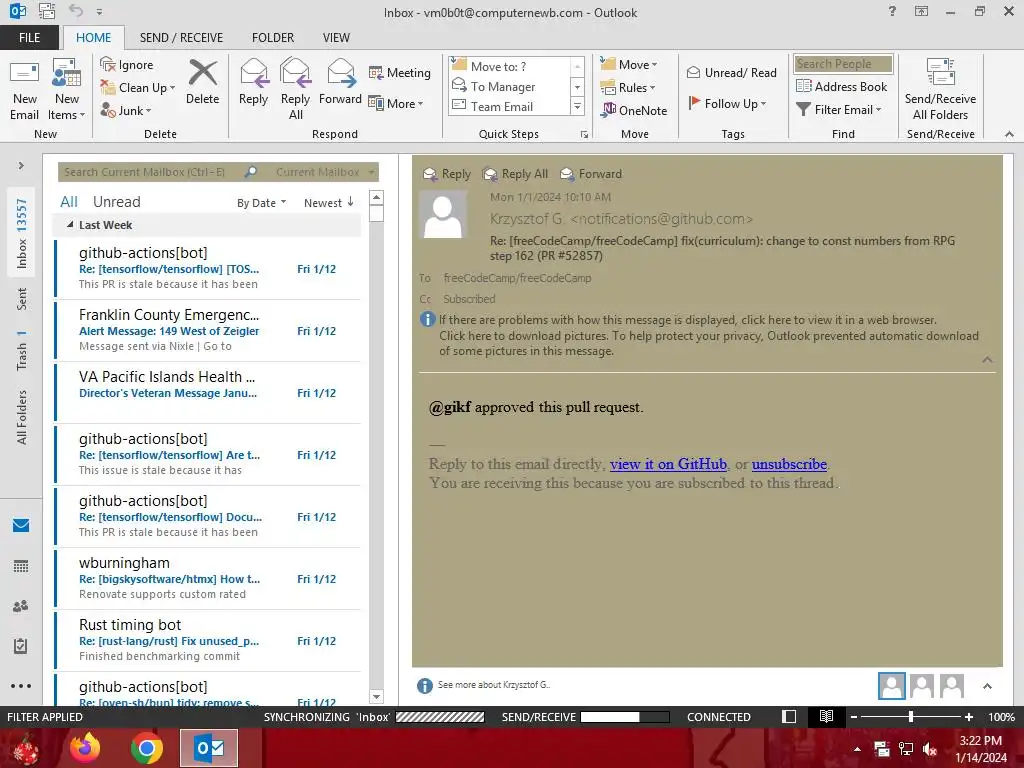
Task: Open the Address Book
Action: (842, 86)
